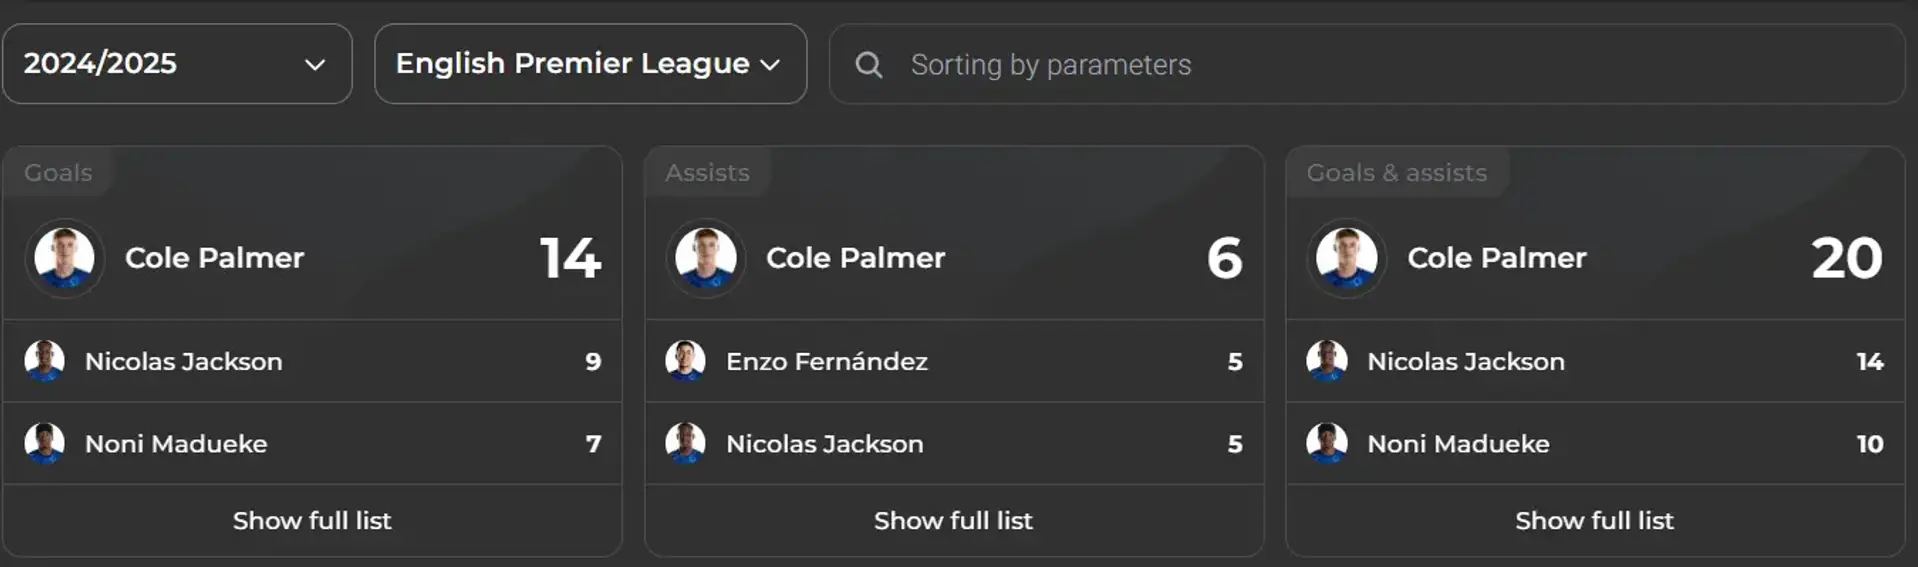
Task: Click Cole Palmer's avatar in Assists card
Action: coord(706,258)
